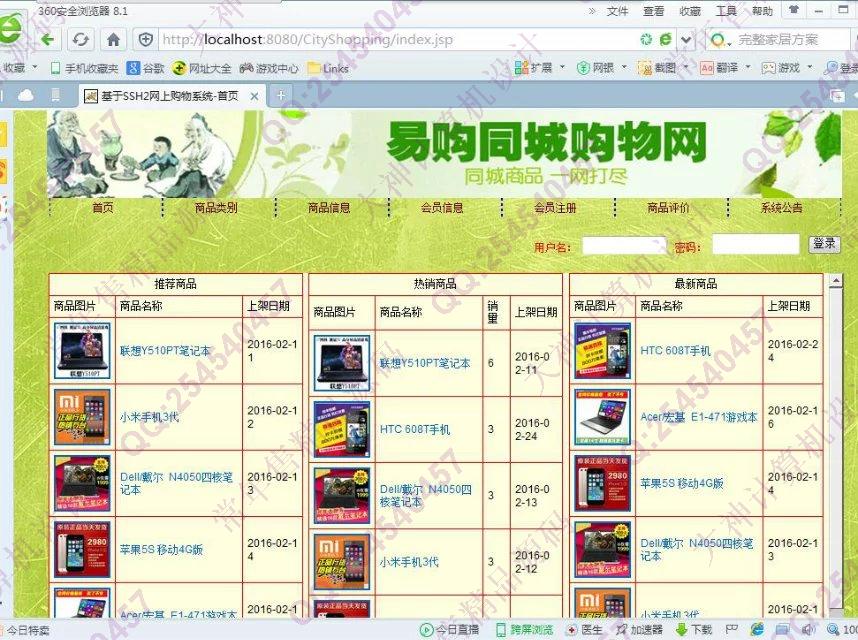Expand the address bar dropdown arrow
Screen dimensions: 858x640
tap(686, 40)
